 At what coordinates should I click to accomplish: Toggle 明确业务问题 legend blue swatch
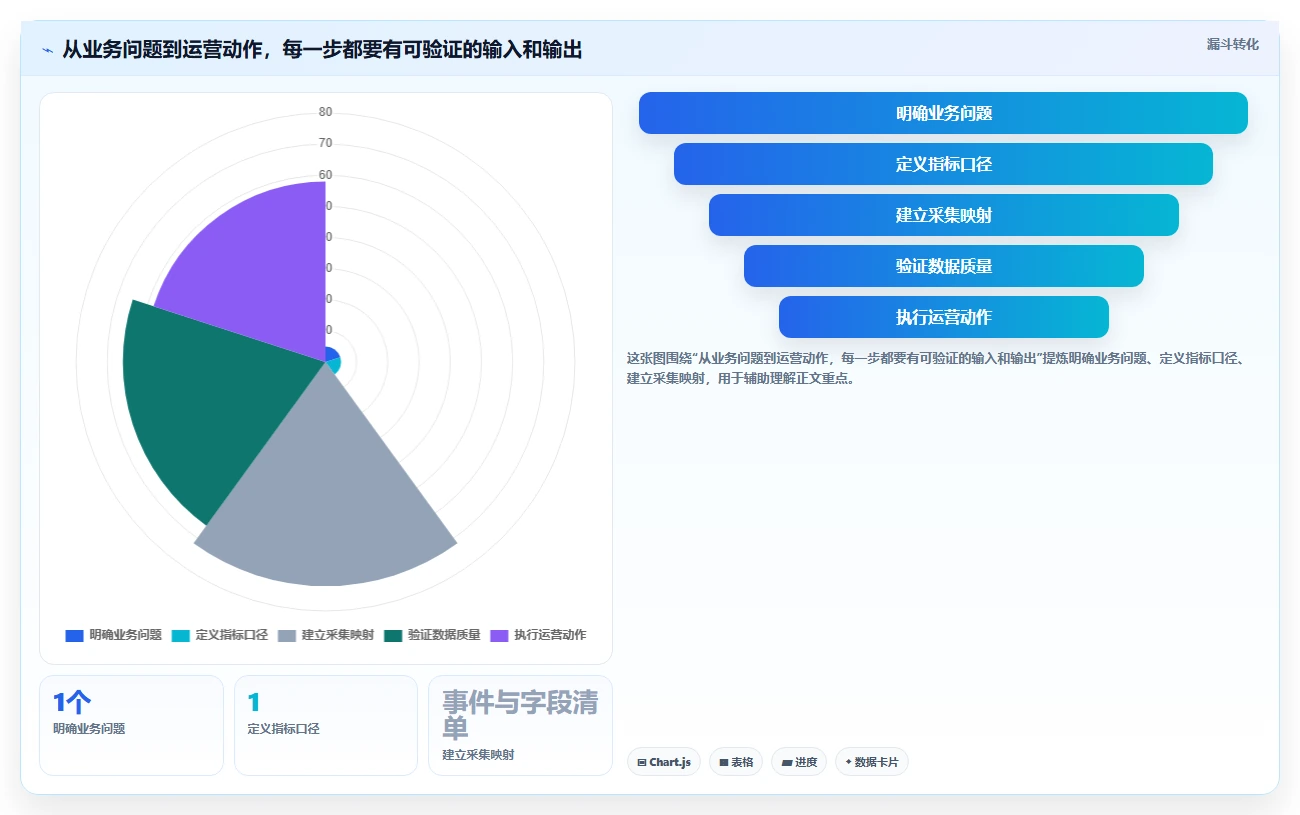pyautogui.click(x=74, y=635)
